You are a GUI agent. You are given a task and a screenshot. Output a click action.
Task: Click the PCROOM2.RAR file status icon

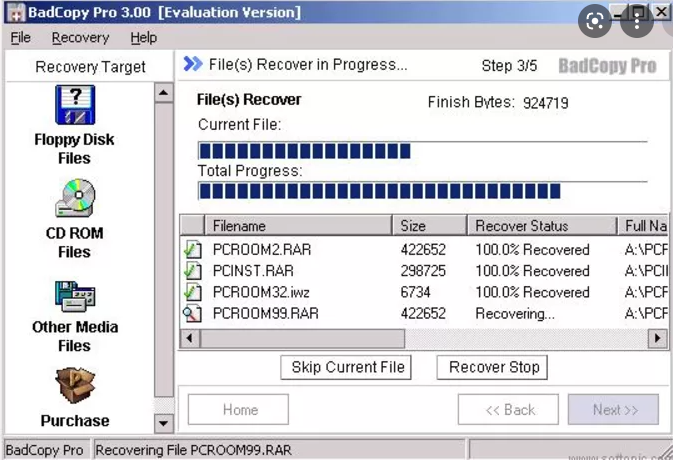[x=192, y=249]
